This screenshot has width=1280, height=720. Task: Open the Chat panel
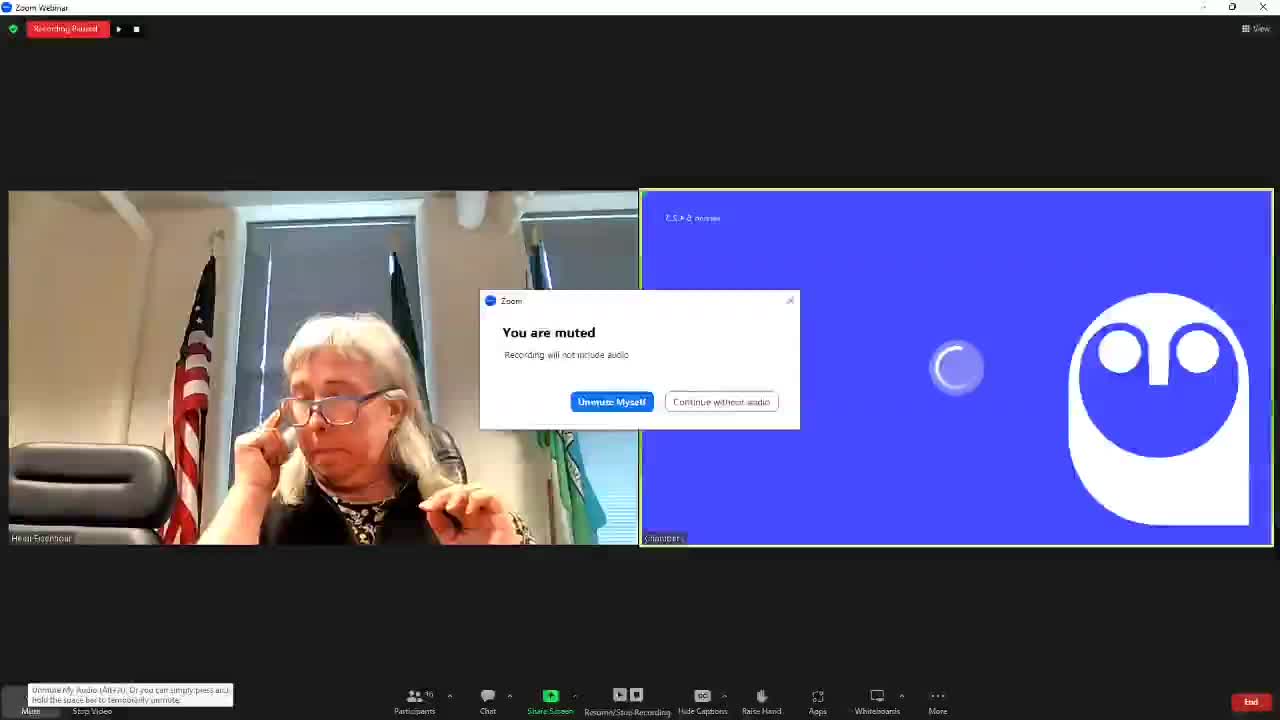click(x=488, y=700)
